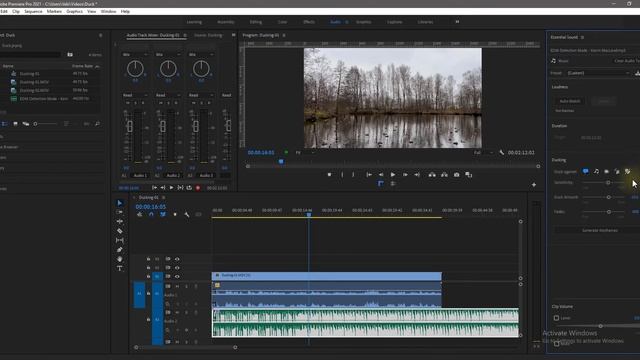Open second track Read automation mode dropdown
The height and width of the screenshot is (360, 640).
[x=168, y=95]
